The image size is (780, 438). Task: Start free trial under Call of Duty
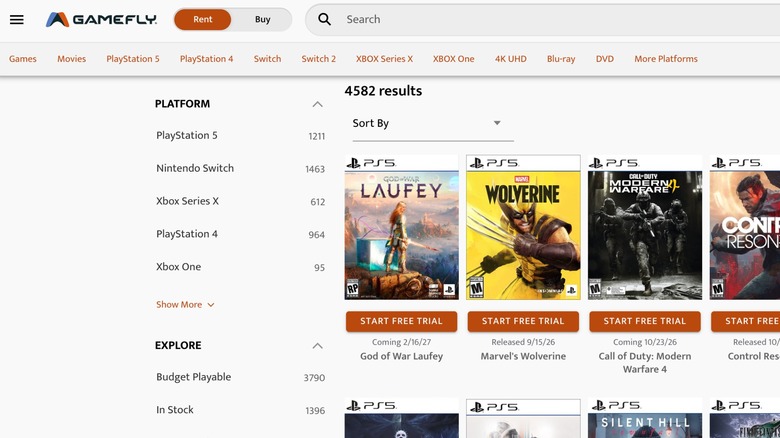coord(645,322)
